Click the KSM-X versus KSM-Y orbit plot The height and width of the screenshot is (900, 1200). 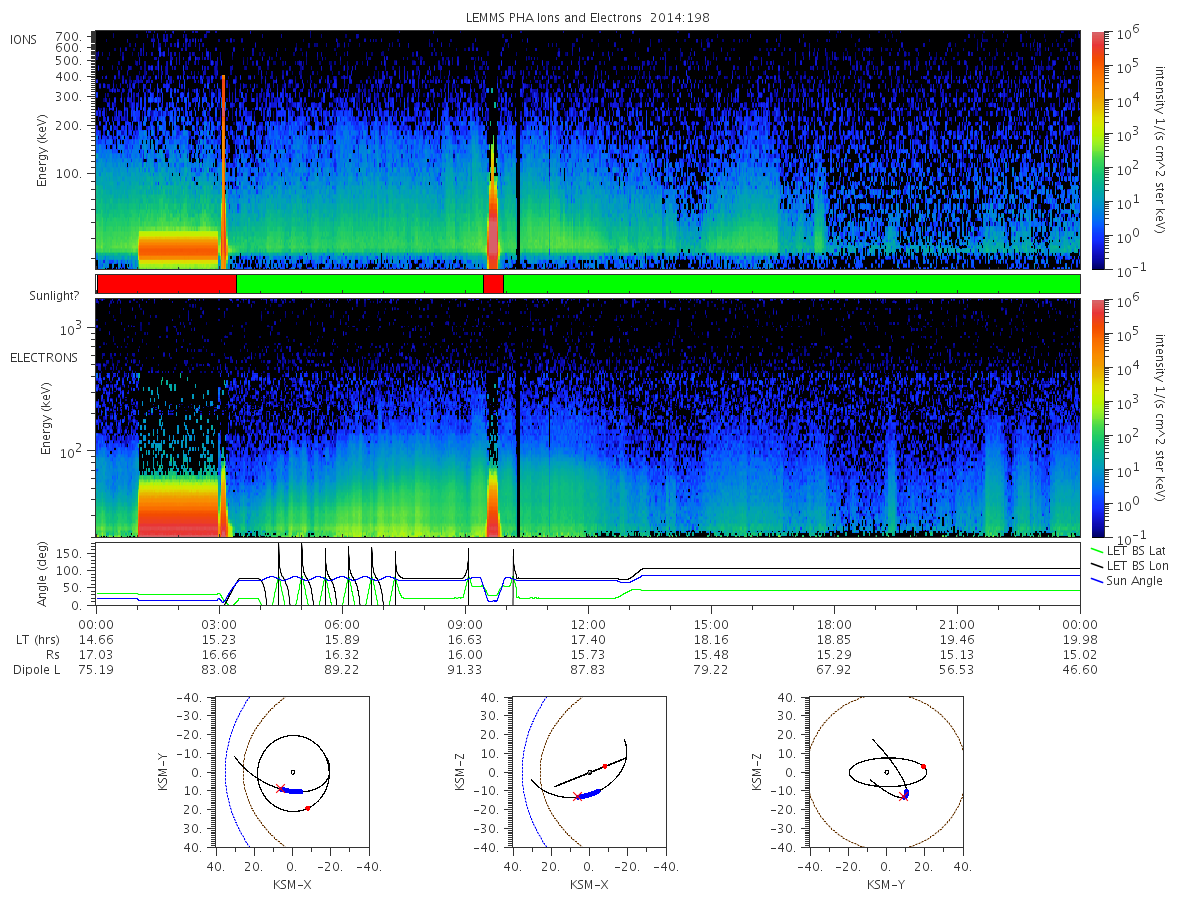290,772
